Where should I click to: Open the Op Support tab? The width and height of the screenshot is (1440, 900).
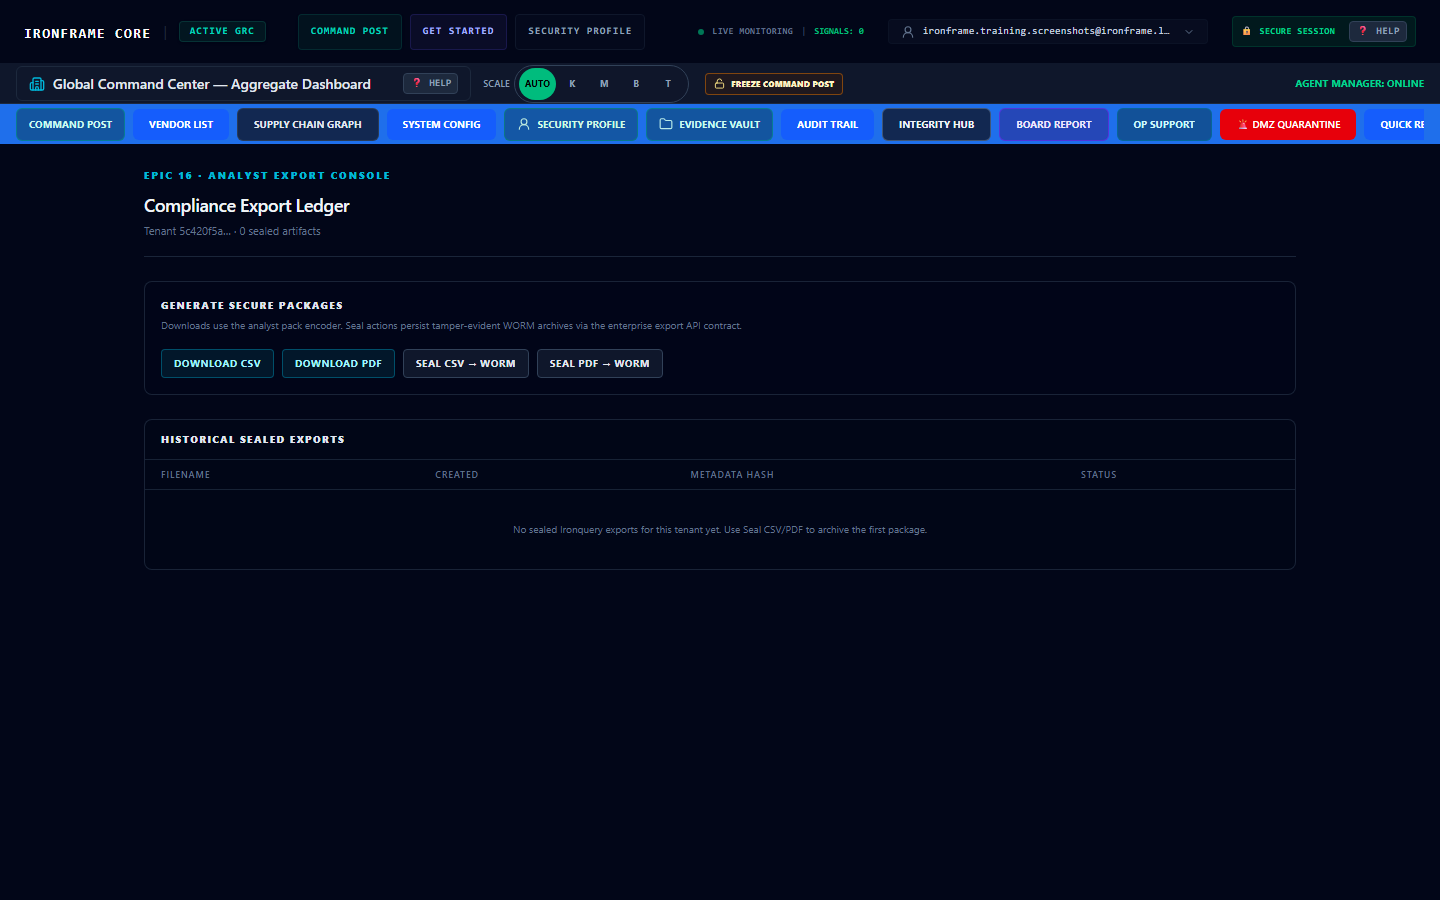pos(1164,124)
